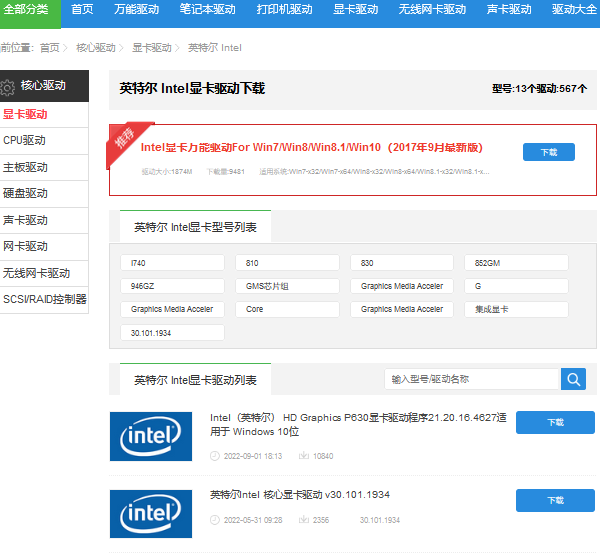Select SCSI/RAID控制器 sidebar category
Viewport: 600px width, 553px height.
(x=44, y=299)
